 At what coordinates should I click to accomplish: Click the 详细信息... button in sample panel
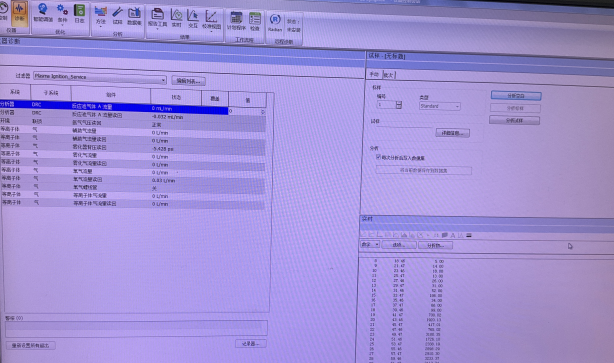(453, 133)
